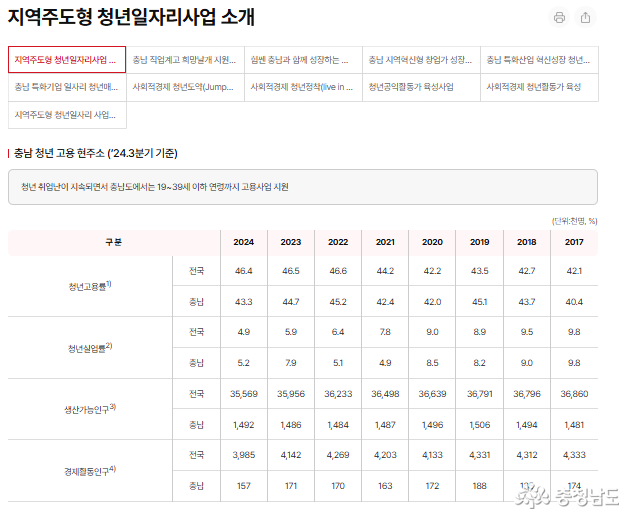Click the 157 충남 active population cell
The width and height of the screenshot is (620, 510).
[x=244, y=486]
